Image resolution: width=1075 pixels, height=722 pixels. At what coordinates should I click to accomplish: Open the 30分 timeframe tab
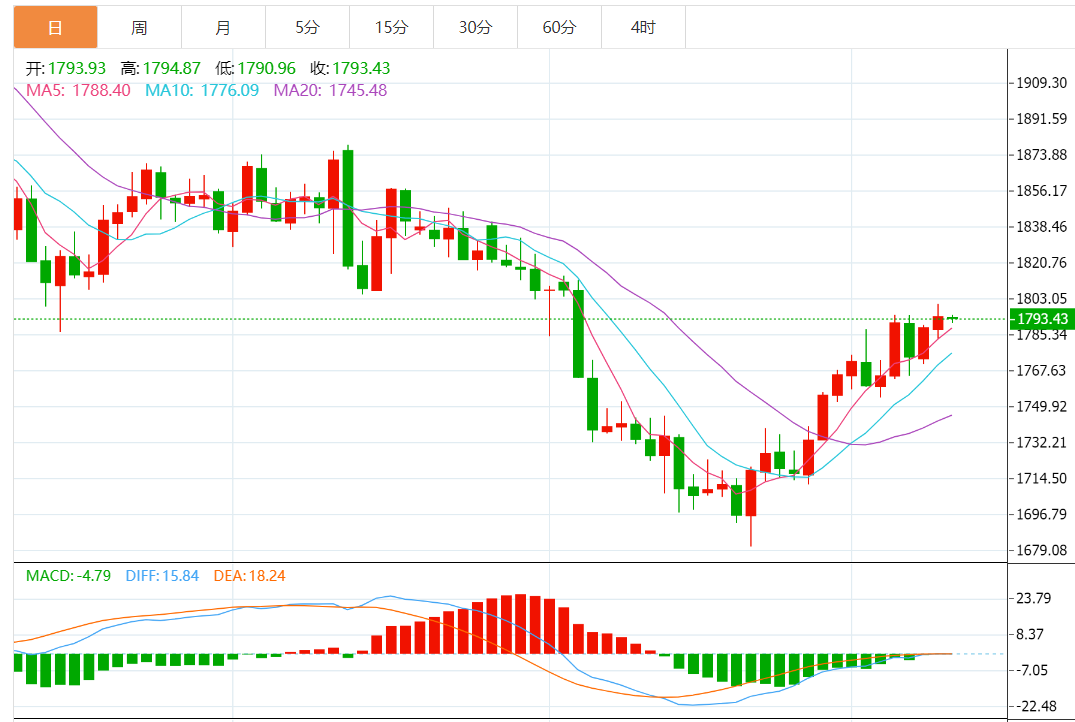pyautogui.click(x=475, y=27)
